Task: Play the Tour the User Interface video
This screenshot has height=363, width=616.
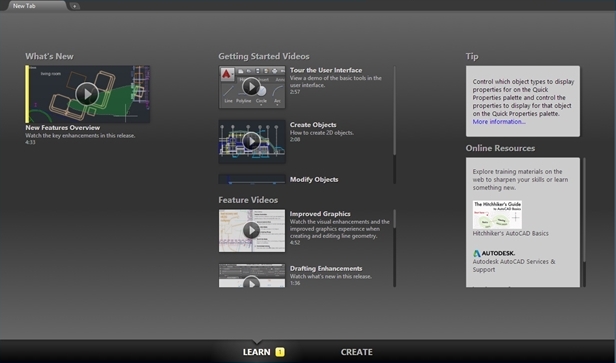Action: 252,87
